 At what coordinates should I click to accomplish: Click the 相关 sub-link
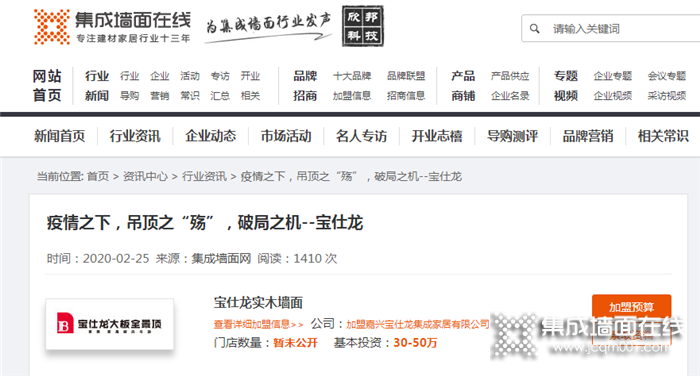tap(250, 96)
